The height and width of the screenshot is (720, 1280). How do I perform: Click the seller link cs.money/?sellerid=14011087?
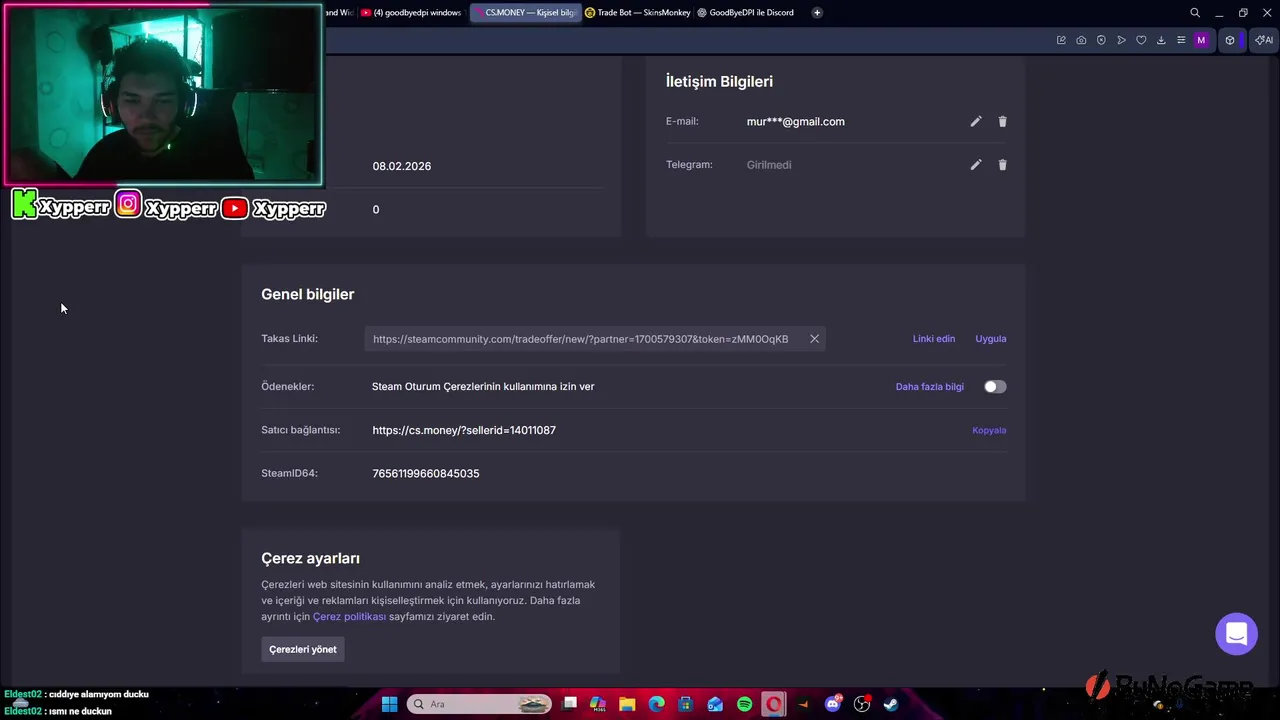click(464, 430)
